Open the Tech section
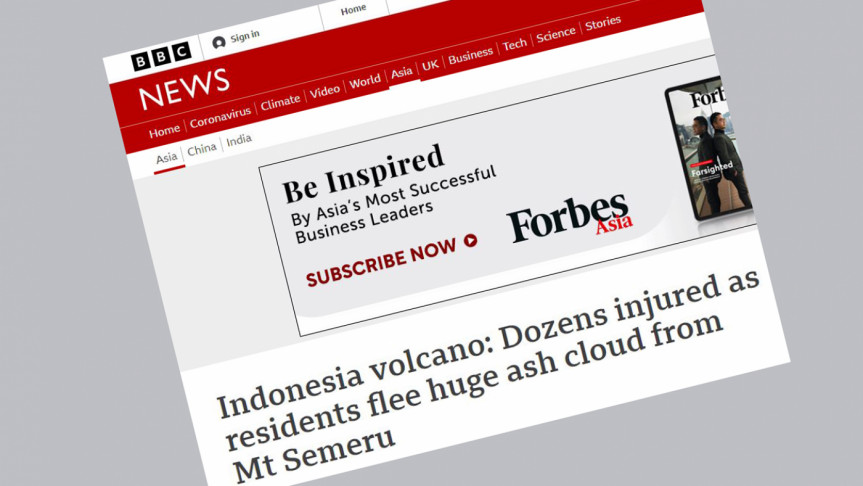The height and width of the screenshot is (486, 863). click(514, 45)
